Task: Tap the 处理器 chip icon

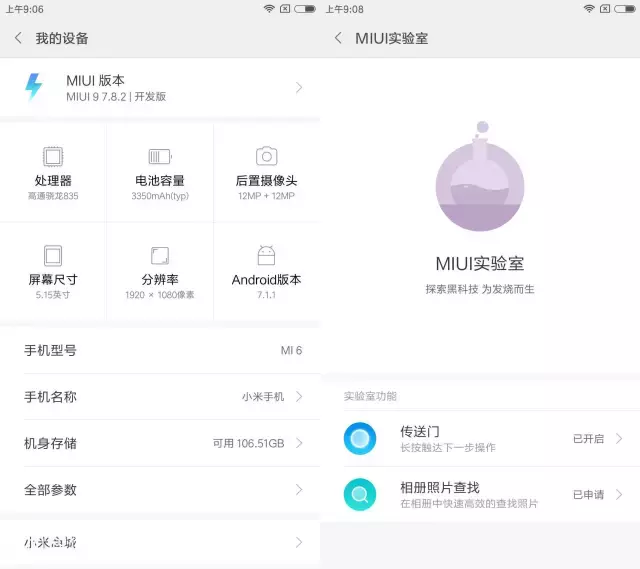Action: click(53, 156)
